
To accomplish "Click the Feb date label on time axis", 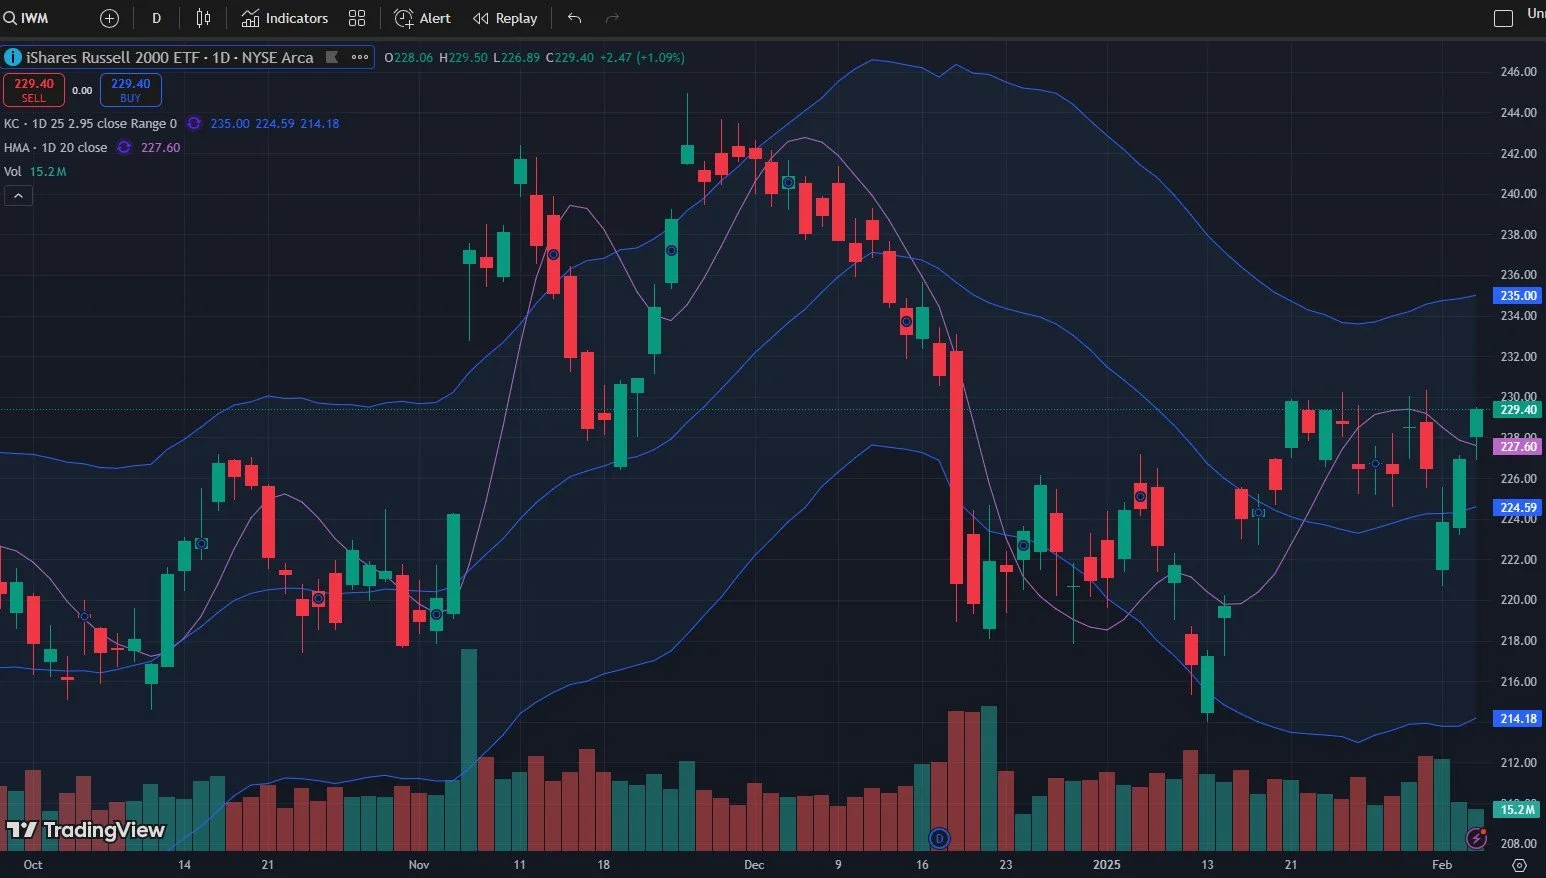I will point(1441,865).
